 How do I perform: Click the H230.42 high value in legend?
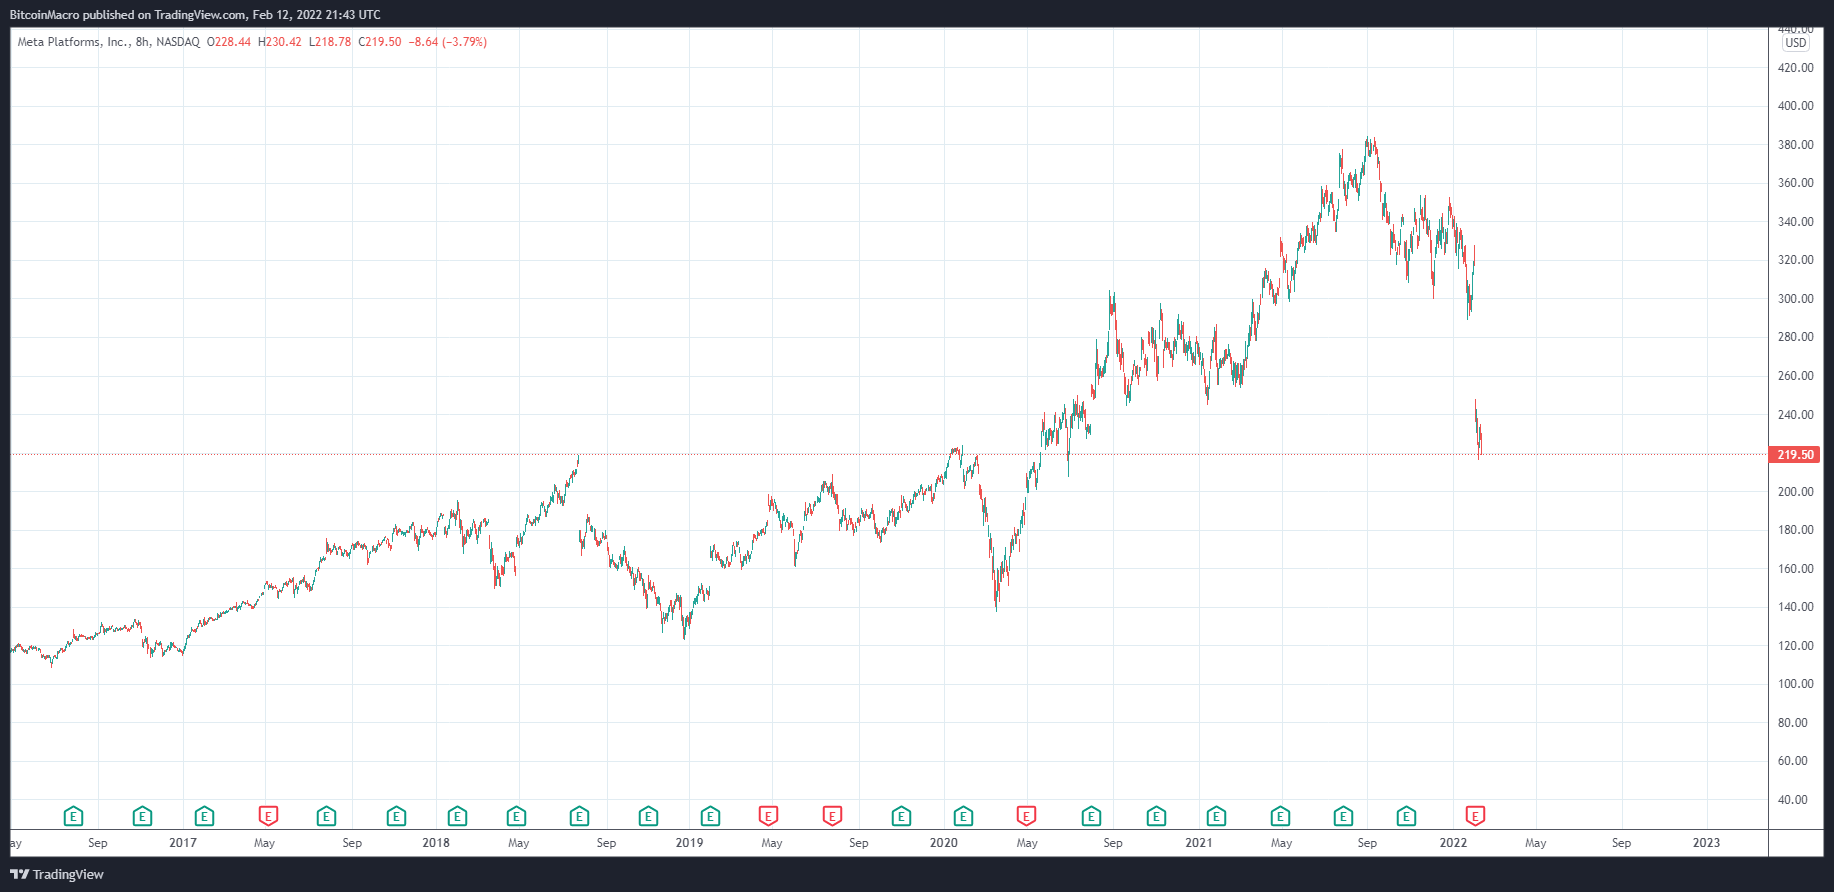click(x=280, y=42)
